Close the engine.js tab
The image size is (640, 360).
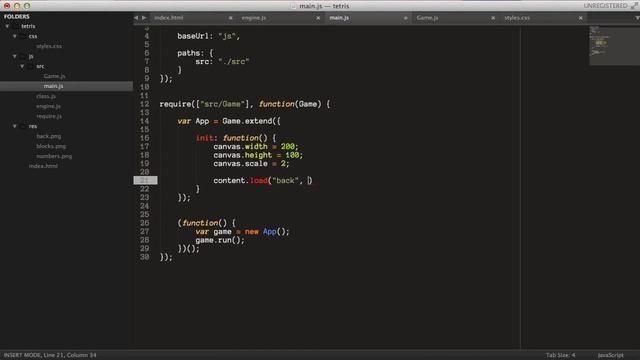[x=318, y=18]
